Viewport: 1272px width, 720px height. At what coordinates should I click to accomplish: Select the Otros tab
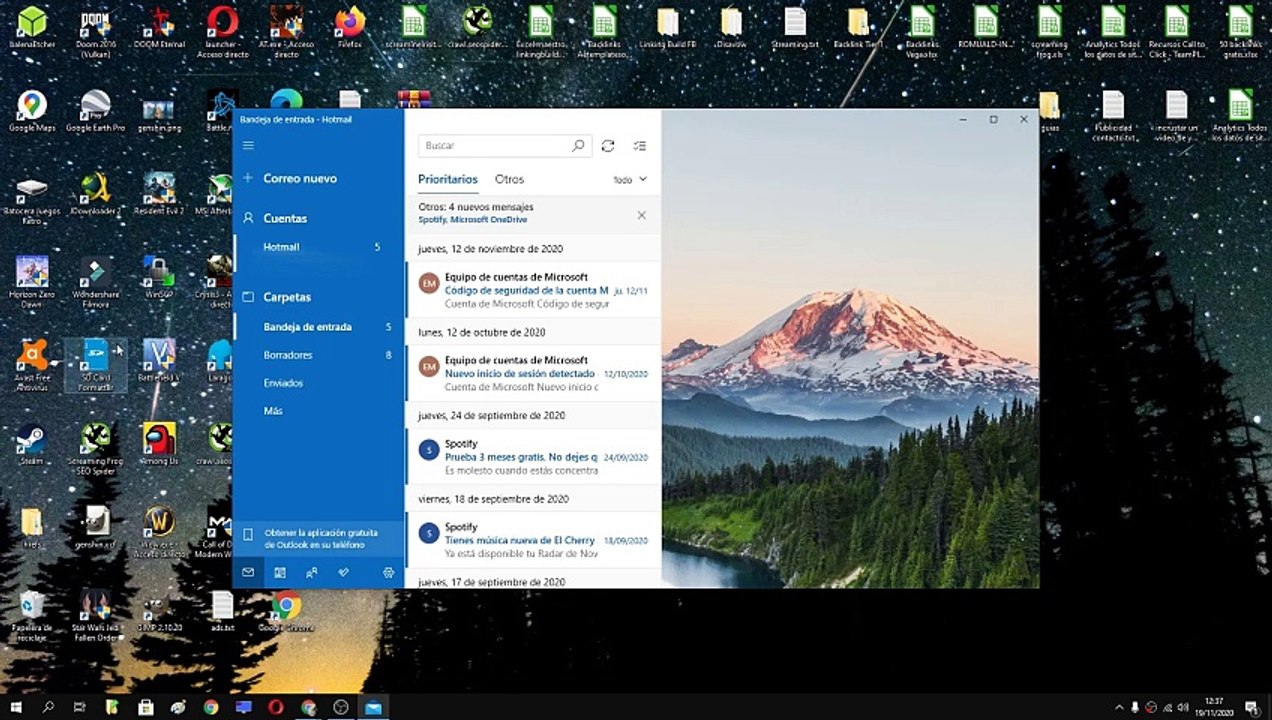509,179
